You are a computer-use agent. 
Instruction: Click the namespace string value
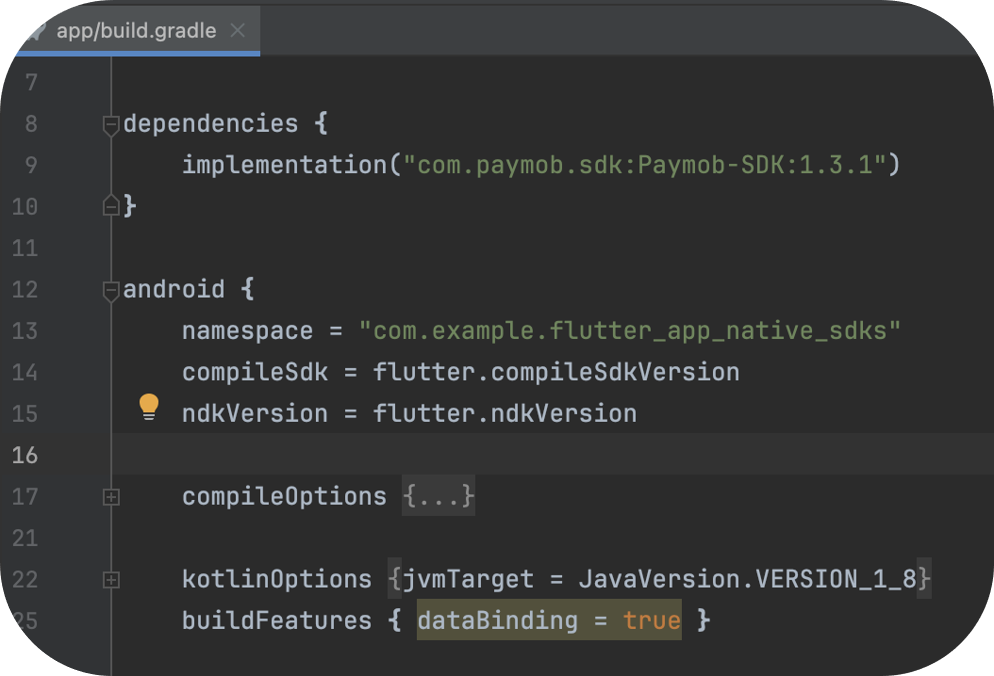tap(630, 331)
